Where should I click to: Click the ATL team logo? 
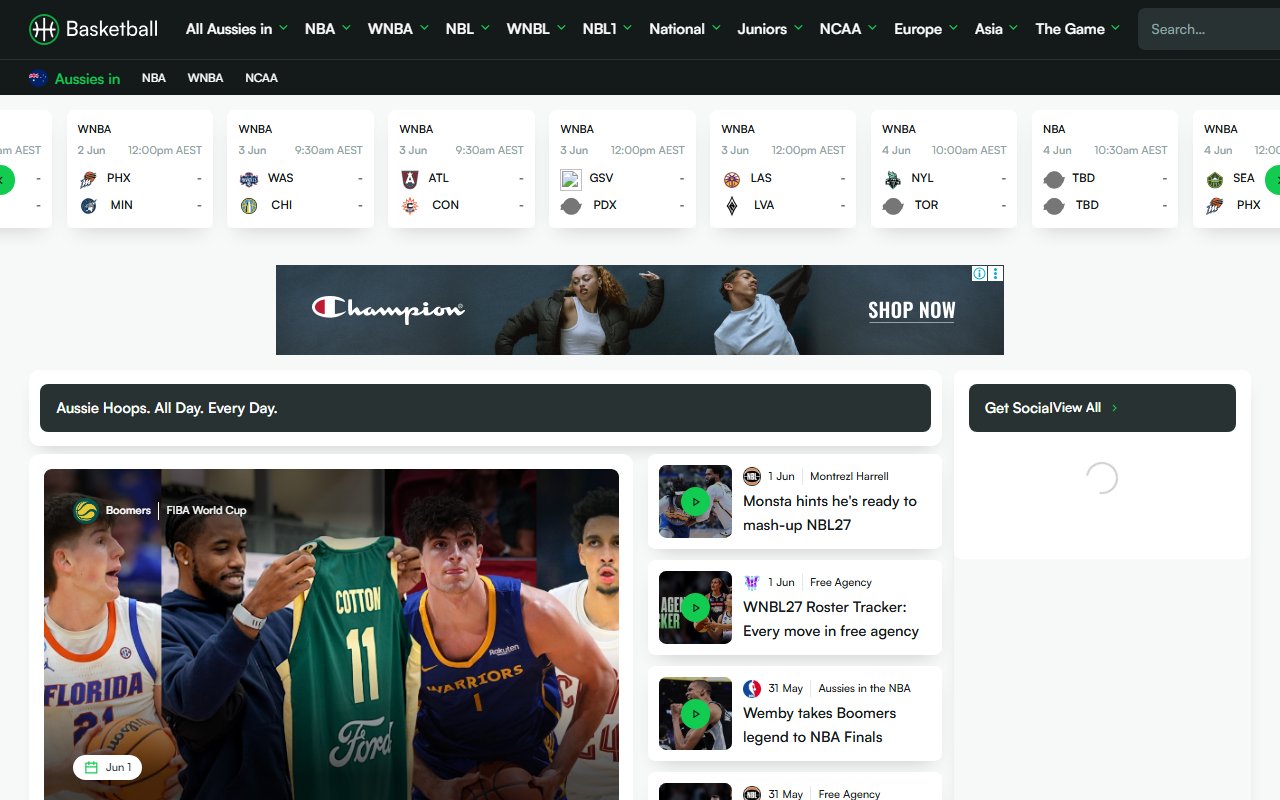pos(410,179)
